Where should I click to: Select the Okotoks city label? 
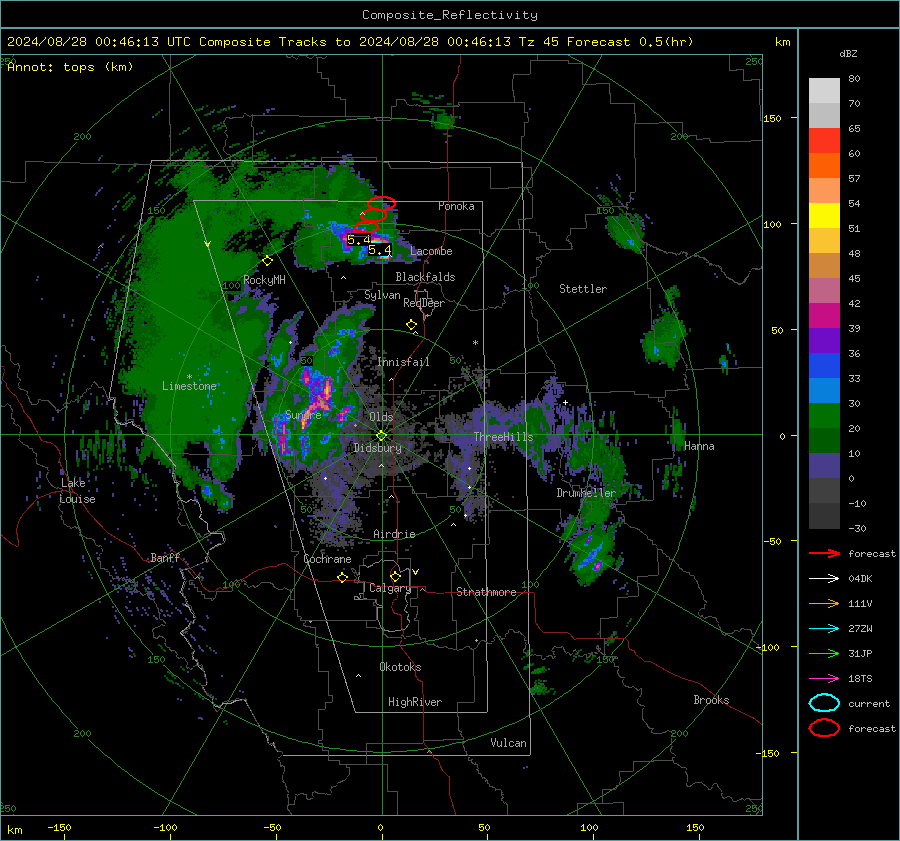point(400,667)
